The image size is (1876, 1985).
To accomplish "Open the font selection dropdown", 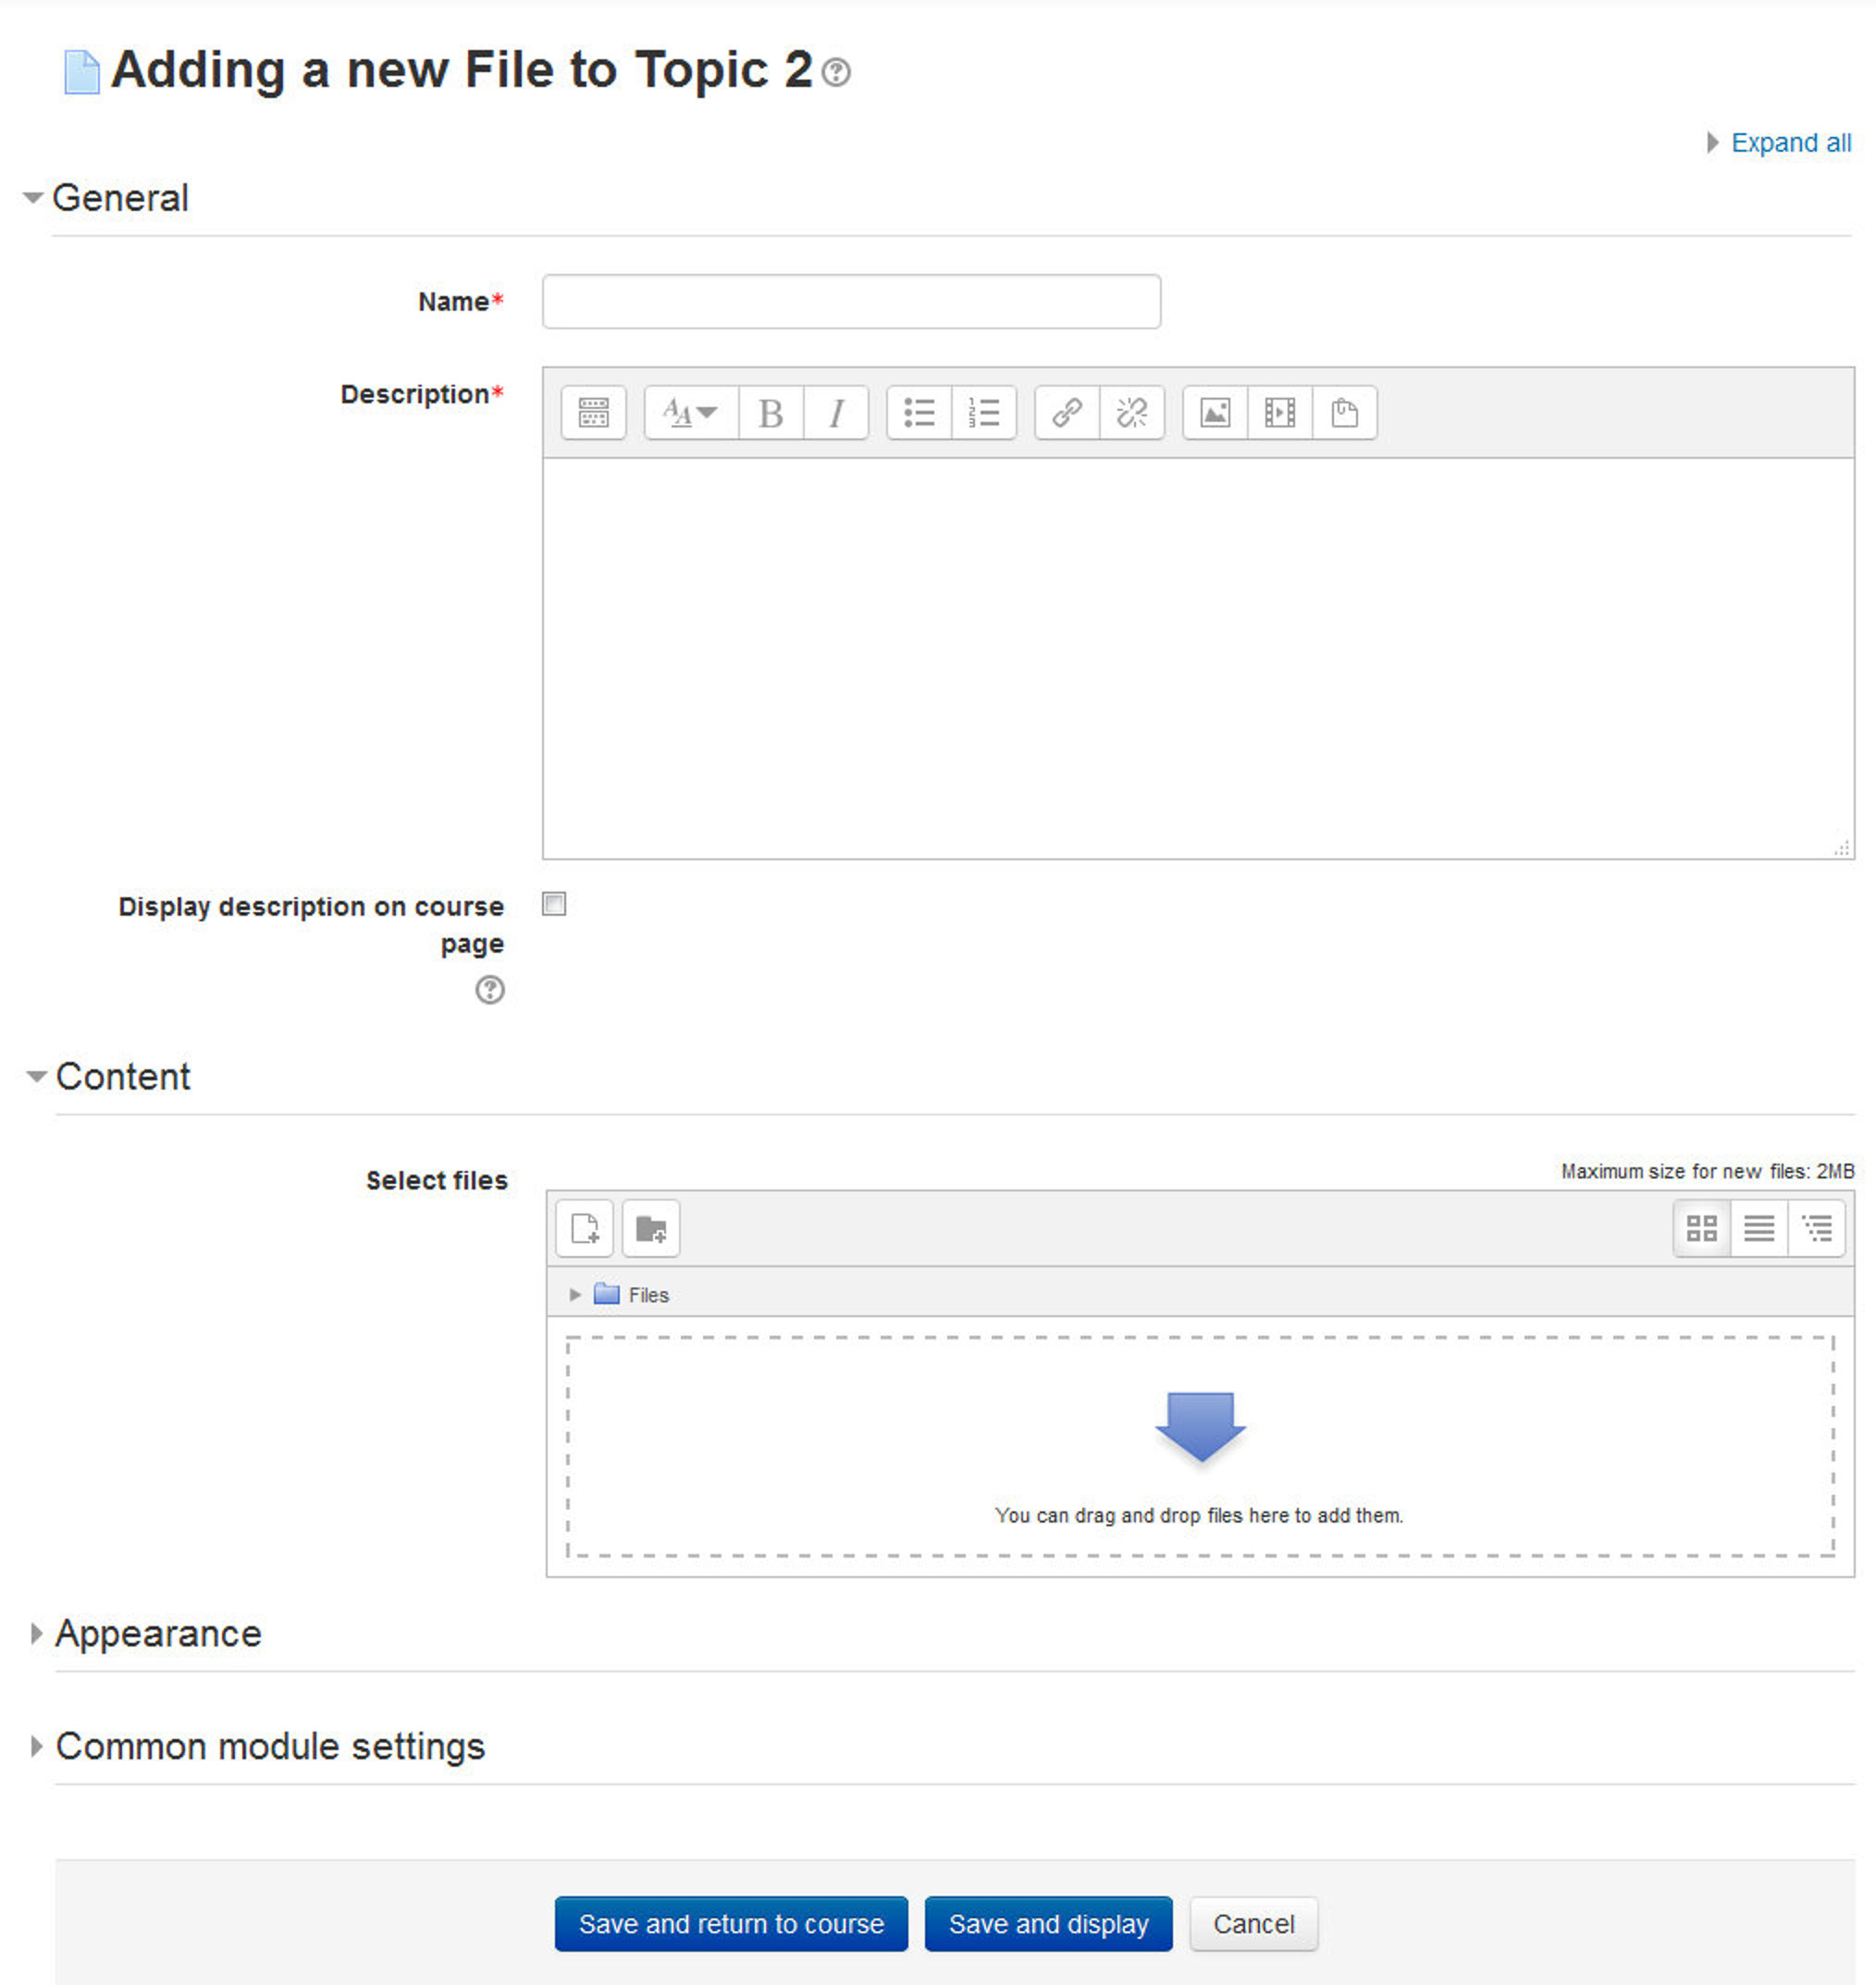I will coord(688,412).
